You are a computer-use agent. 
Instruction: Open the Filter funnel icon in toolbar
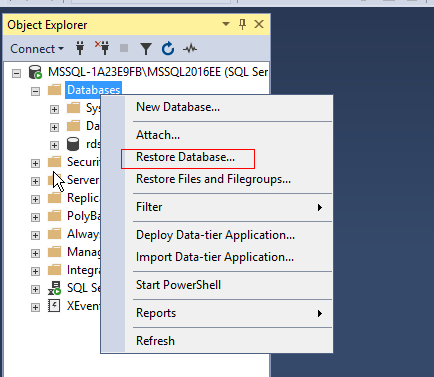146,49
